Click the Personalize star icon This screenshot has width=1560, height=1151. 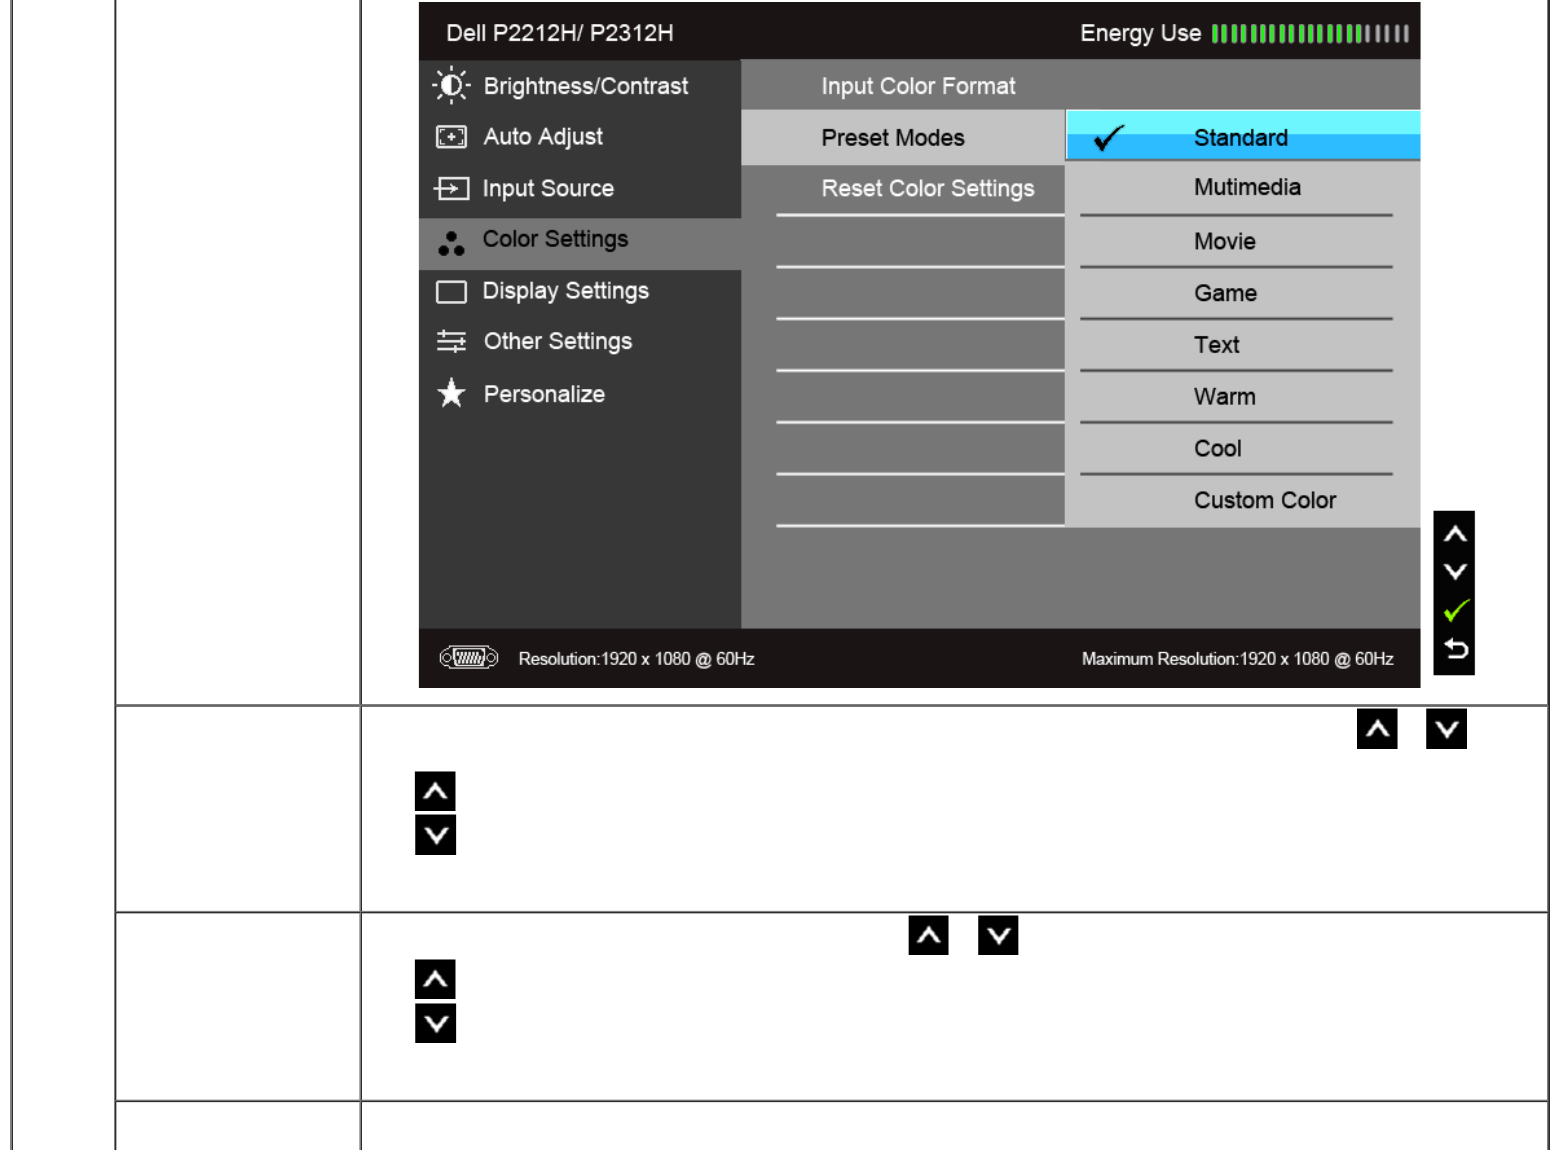(451, 393)
